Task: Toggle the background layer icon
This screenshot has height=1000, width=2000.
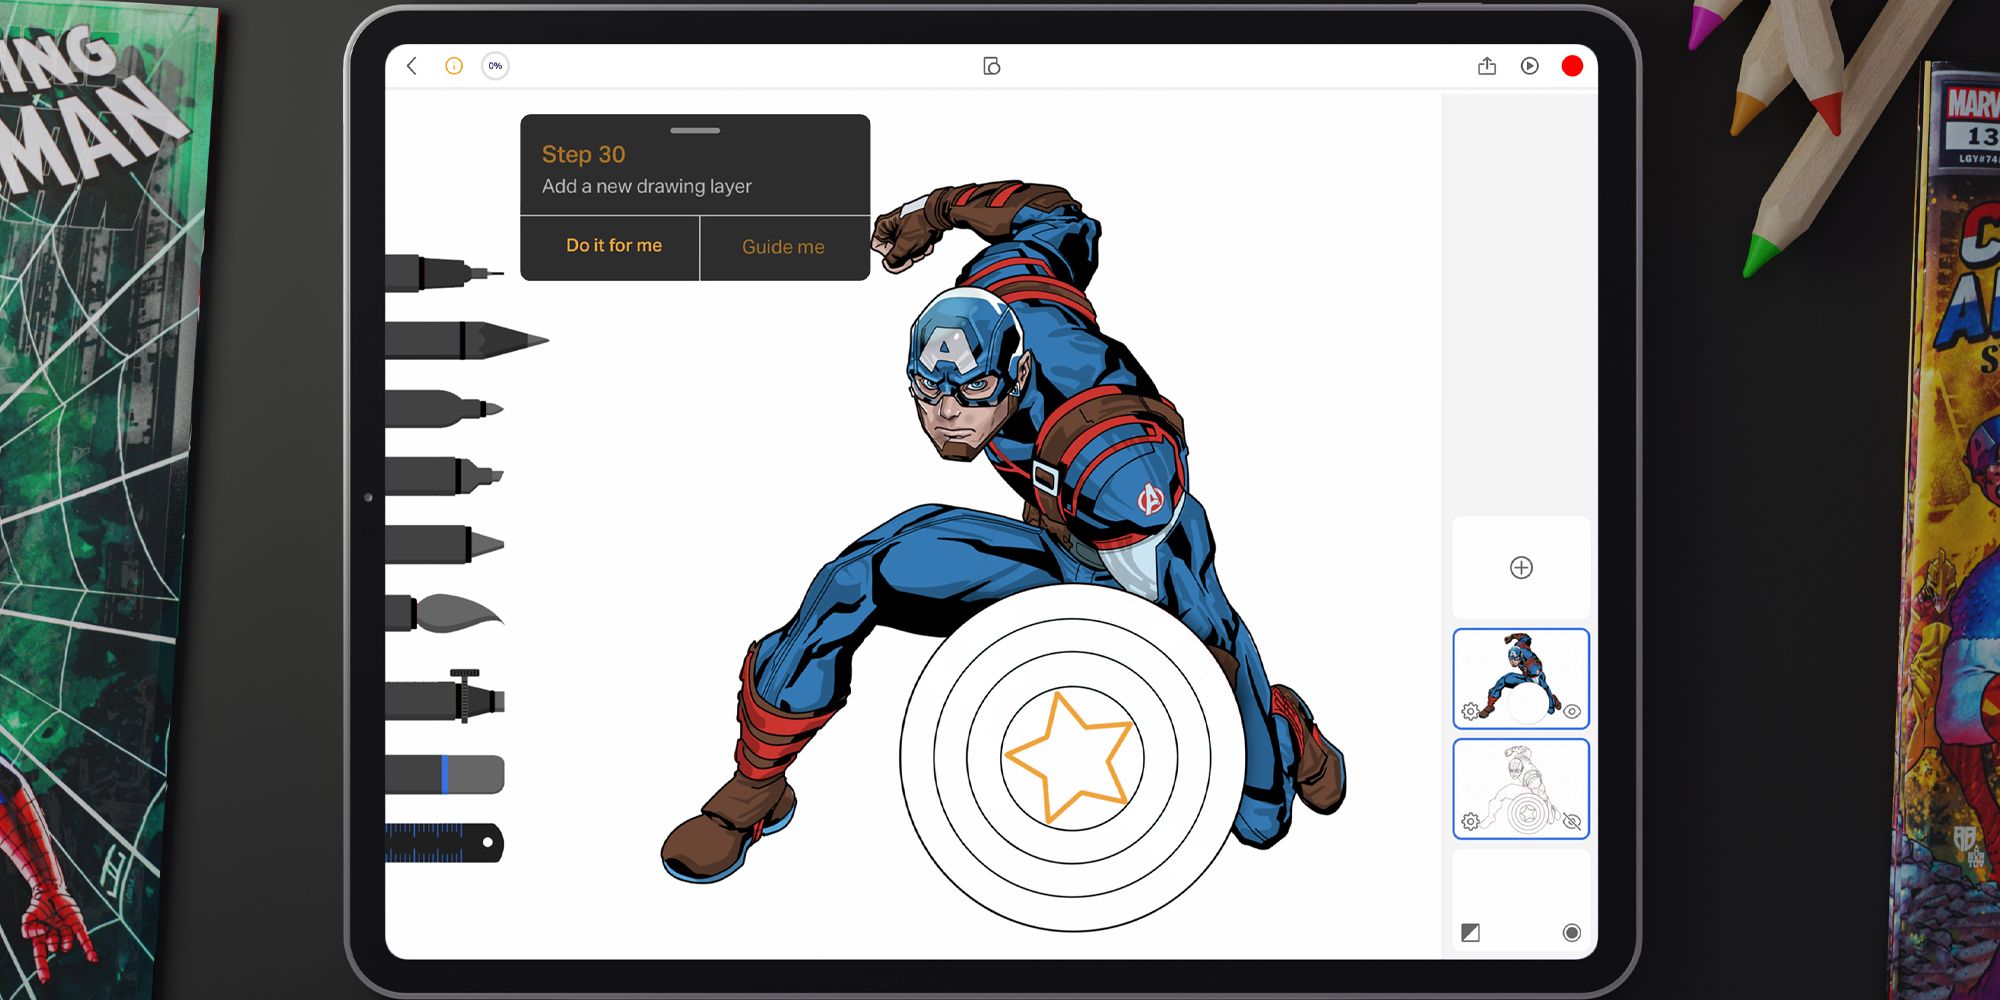Action: [1470, 933]
